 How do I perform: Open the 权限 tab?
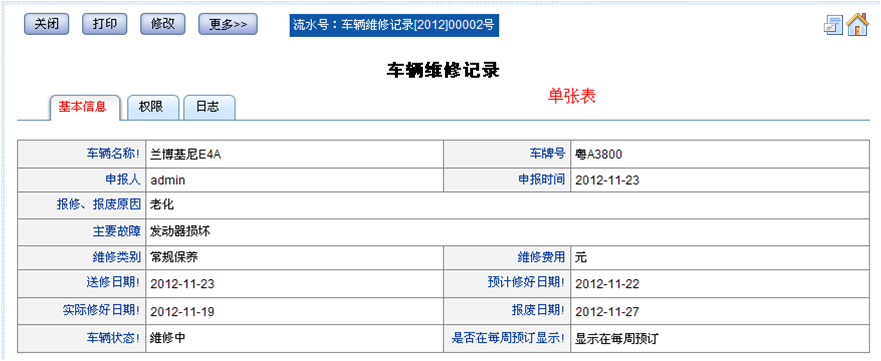click(x=153, y=107)
